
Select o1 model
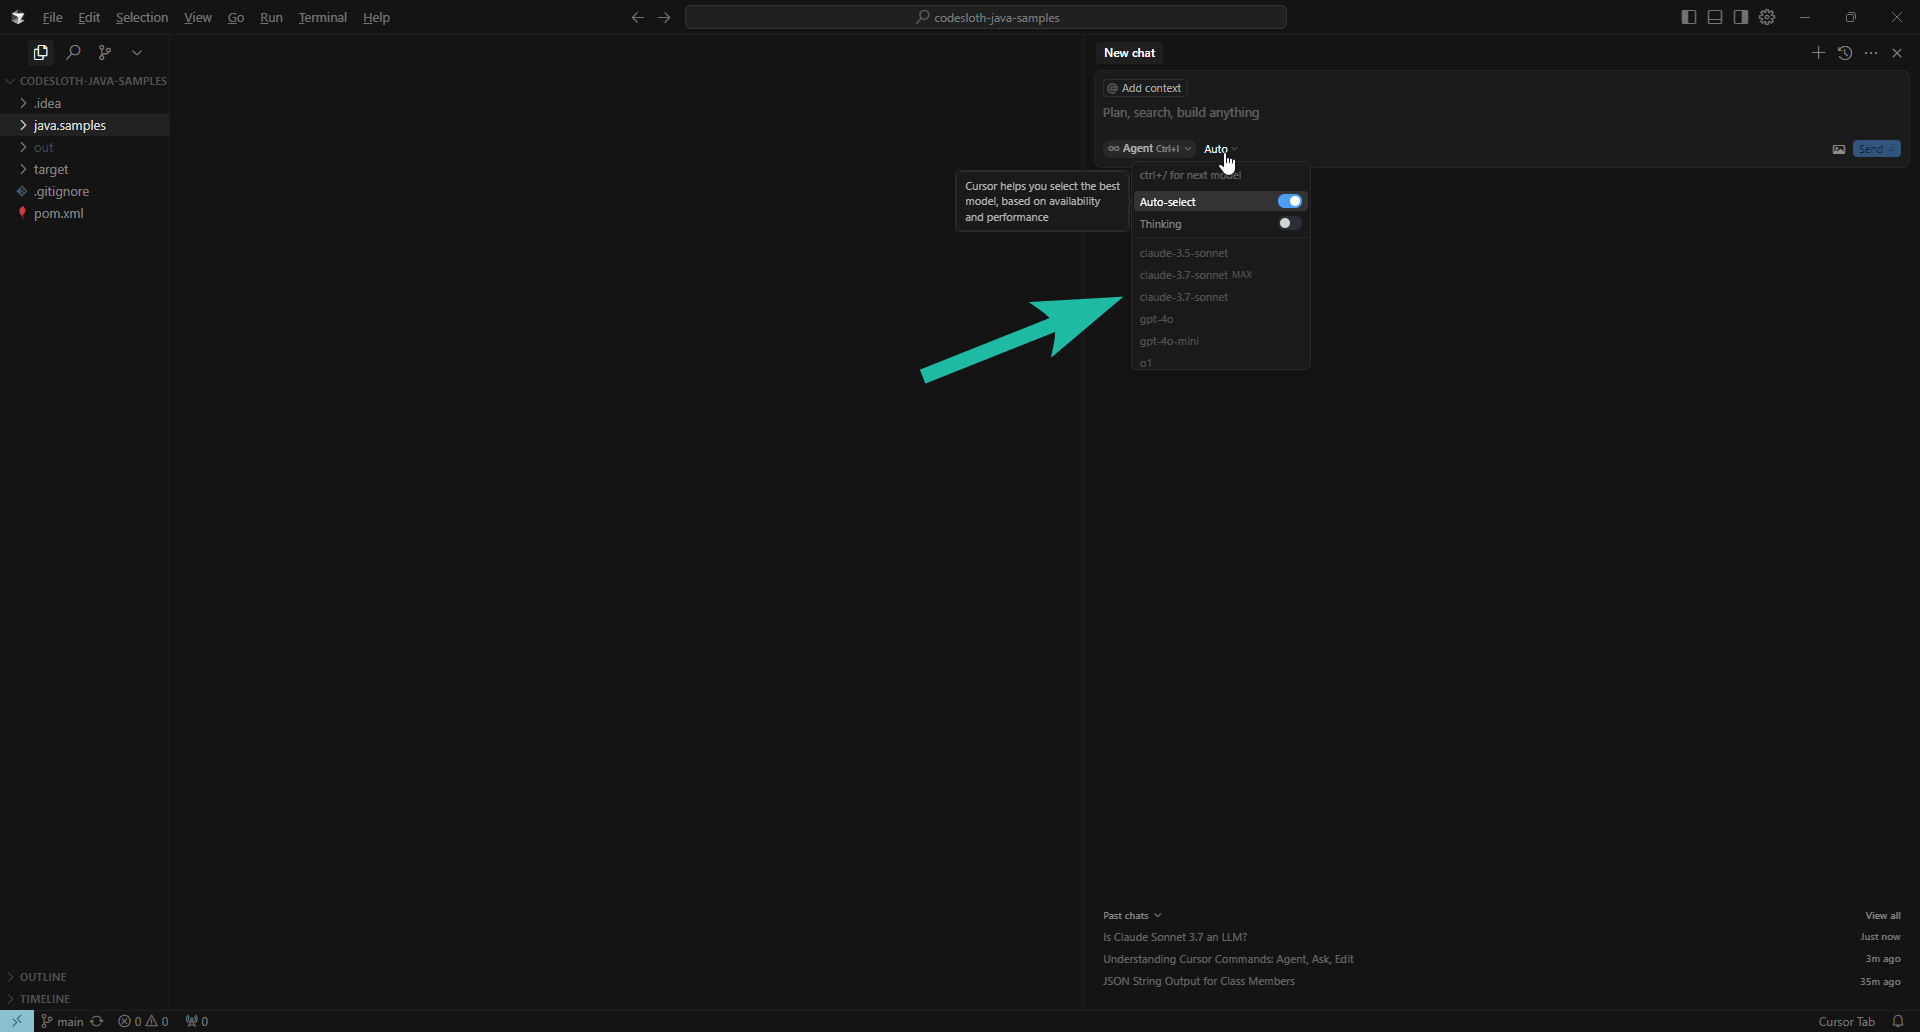1220,362
